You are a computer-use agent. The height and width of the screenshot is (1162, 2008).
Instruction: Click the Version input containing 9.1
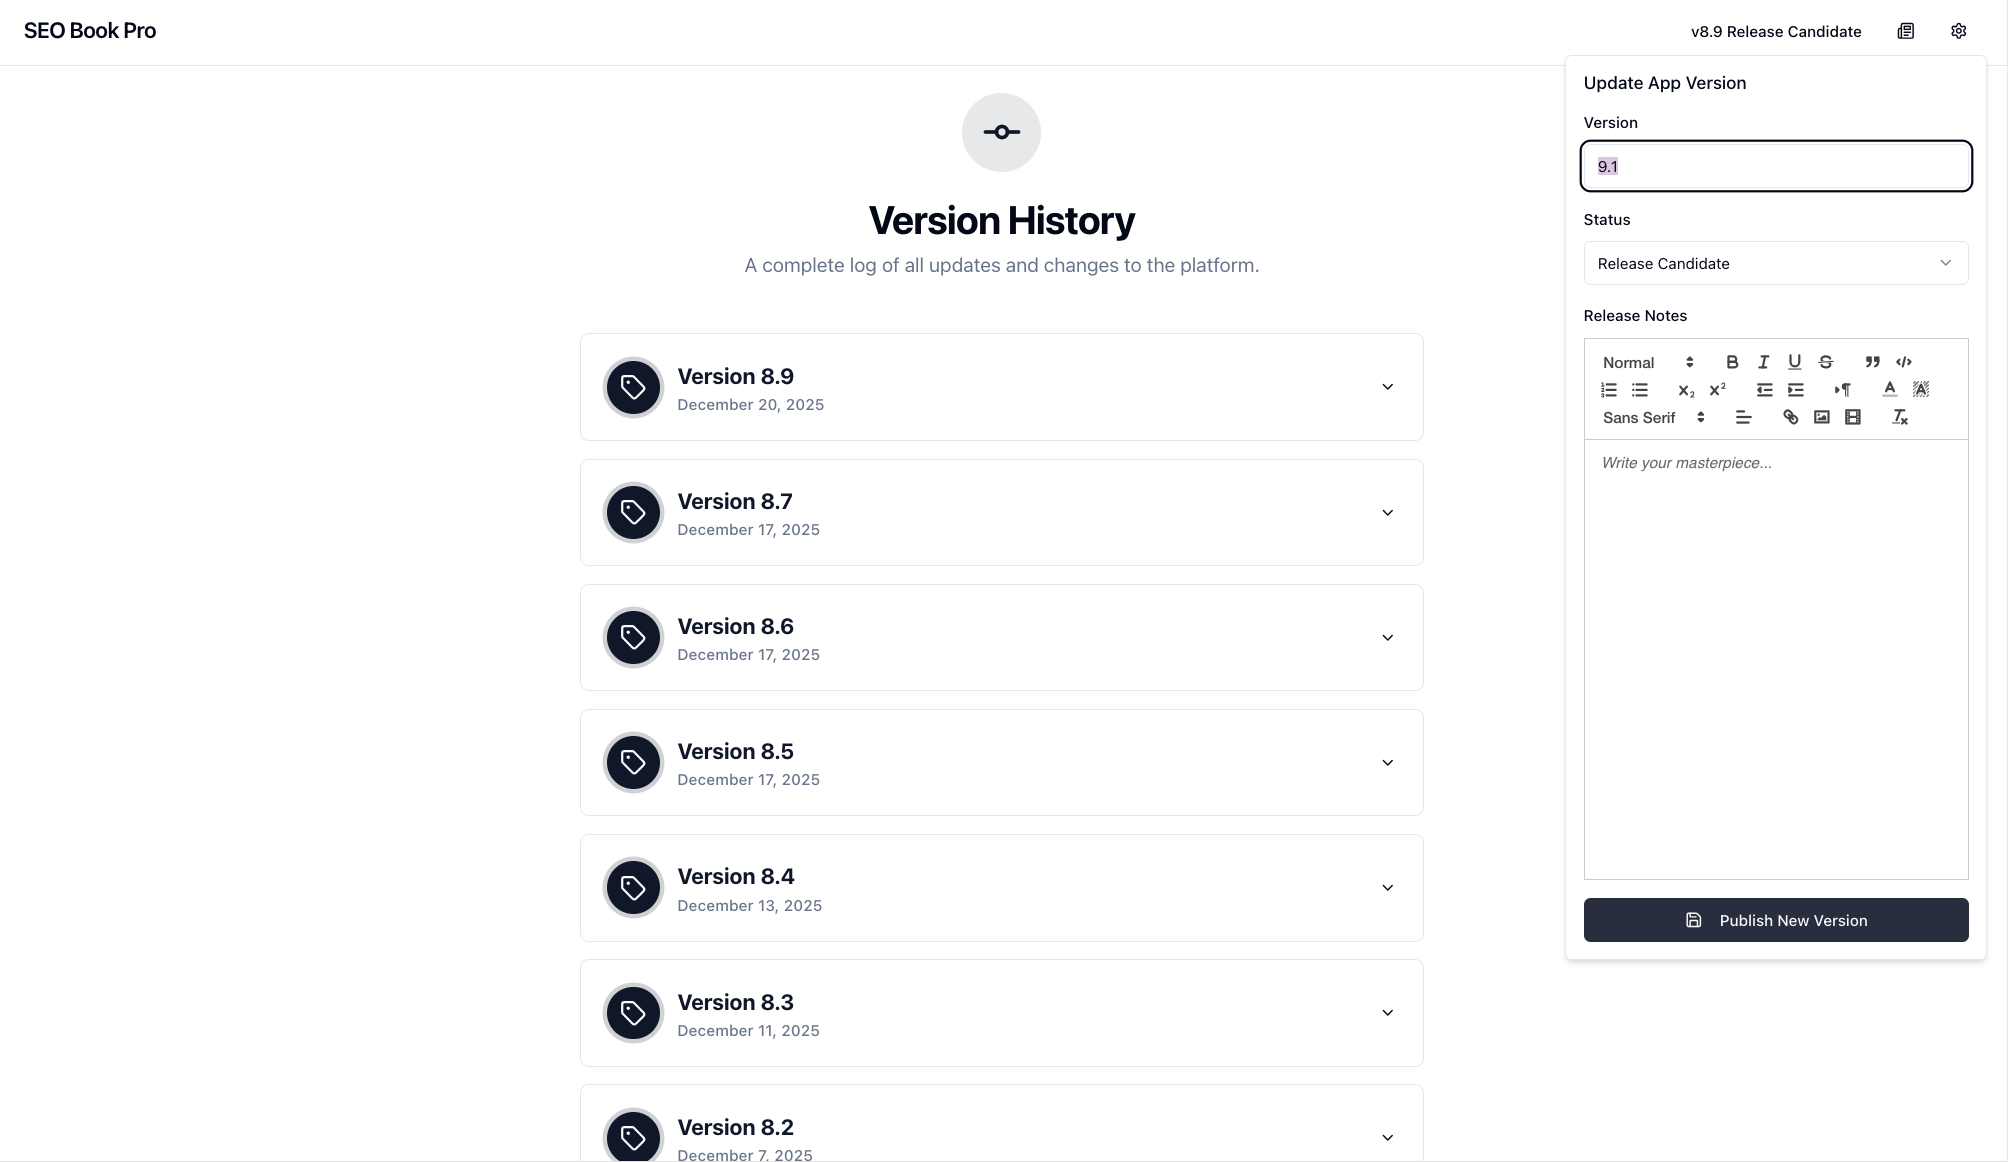point(1775,166)
